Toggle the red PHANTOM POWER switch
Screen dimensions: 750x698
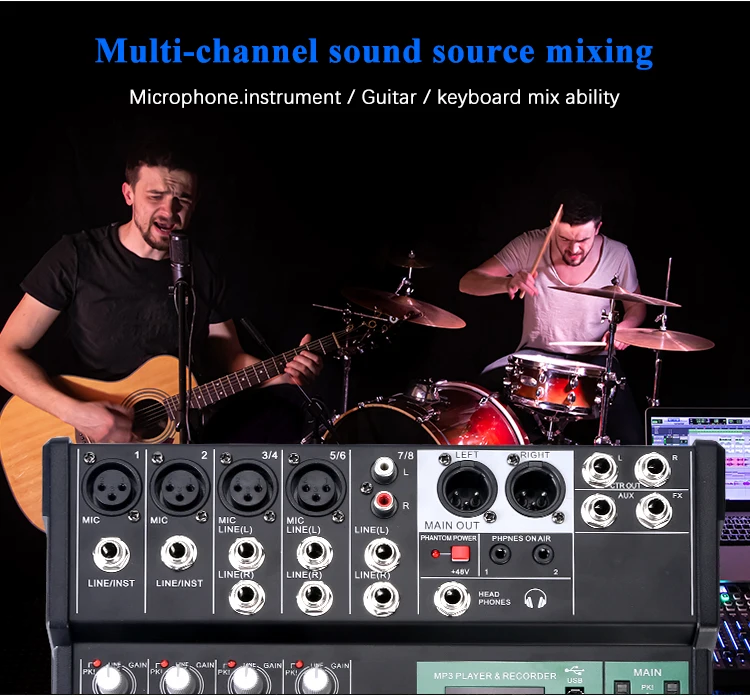point(460,554)
